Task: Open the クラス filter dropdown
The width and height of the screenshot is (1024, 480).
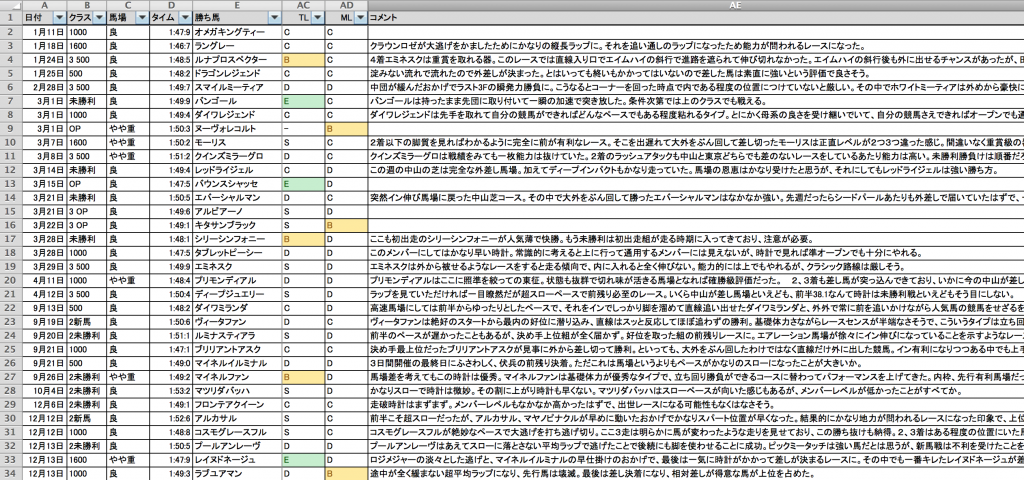Action: (x=99, y=18)
